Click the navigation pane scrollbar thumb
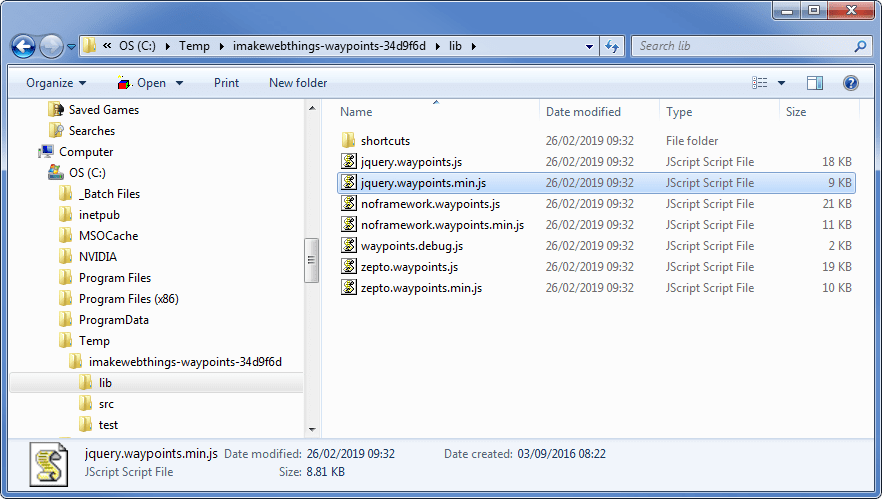Screen dimensions: 882x499 [312, 260]
